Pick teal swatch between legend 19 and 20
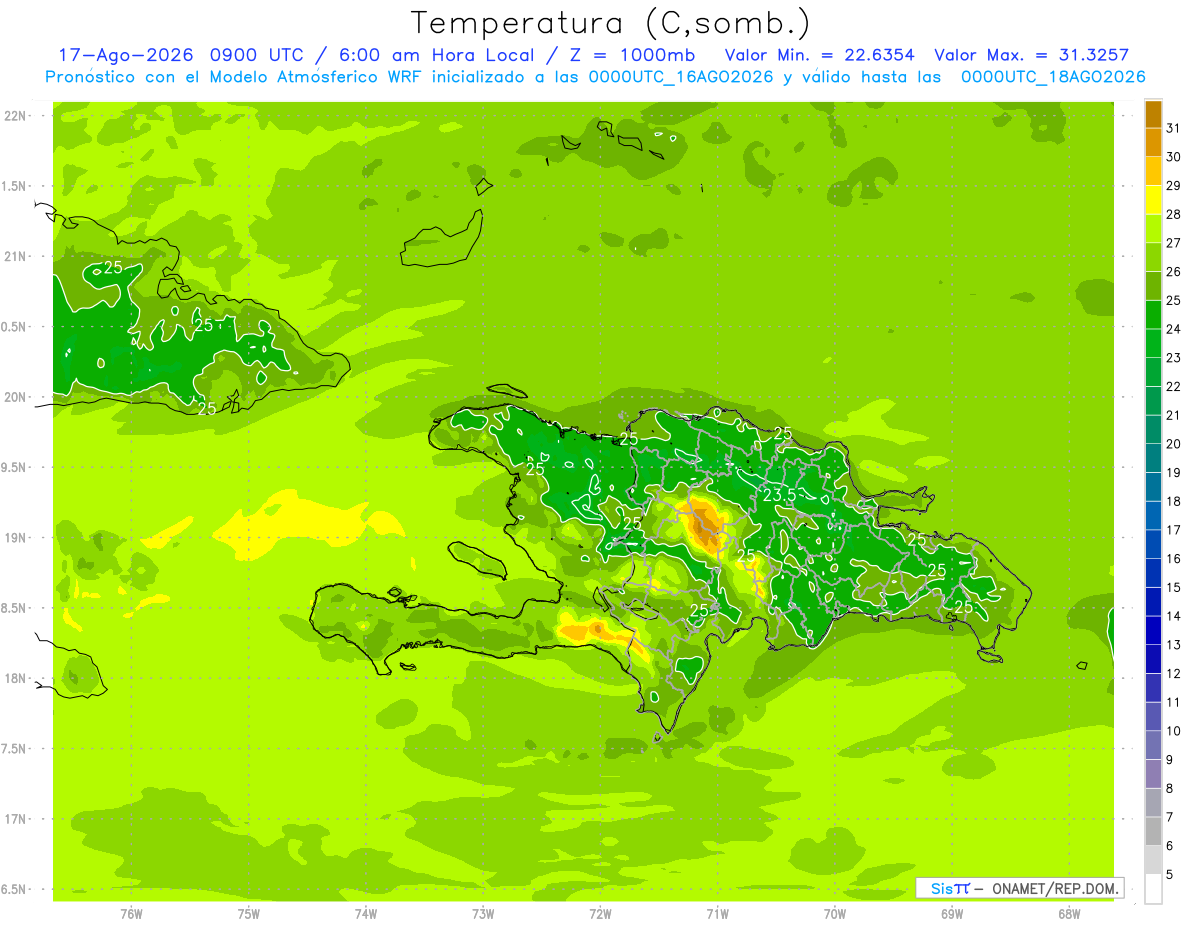 click(1153, 458)
